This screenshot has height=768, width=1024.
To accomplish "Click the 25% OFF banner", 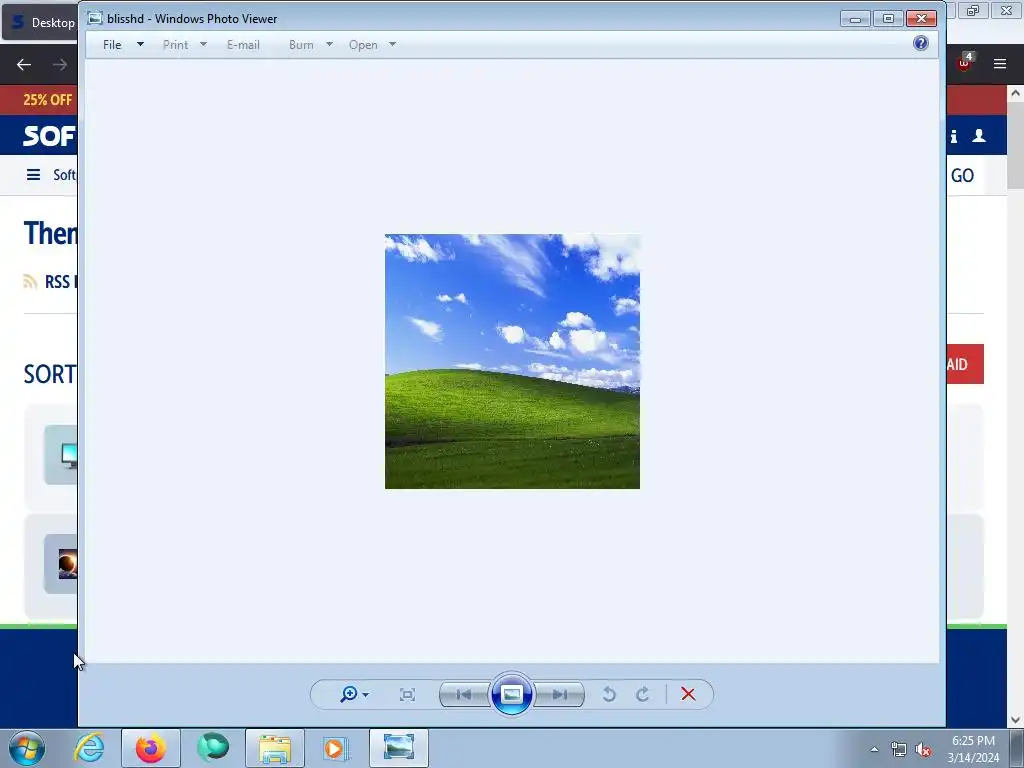I will [x=47, y=100].
